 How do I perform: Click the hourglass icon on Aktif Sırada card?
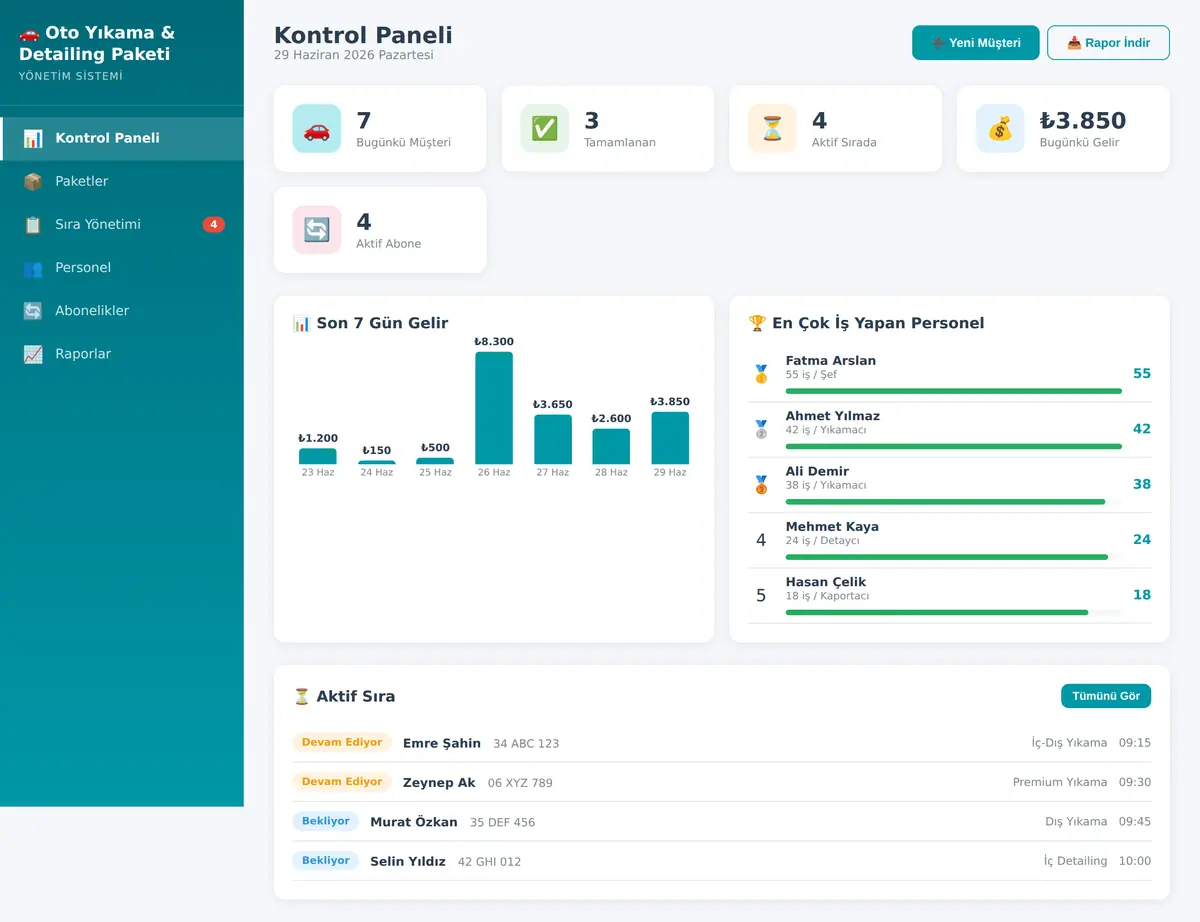point(772,129)
